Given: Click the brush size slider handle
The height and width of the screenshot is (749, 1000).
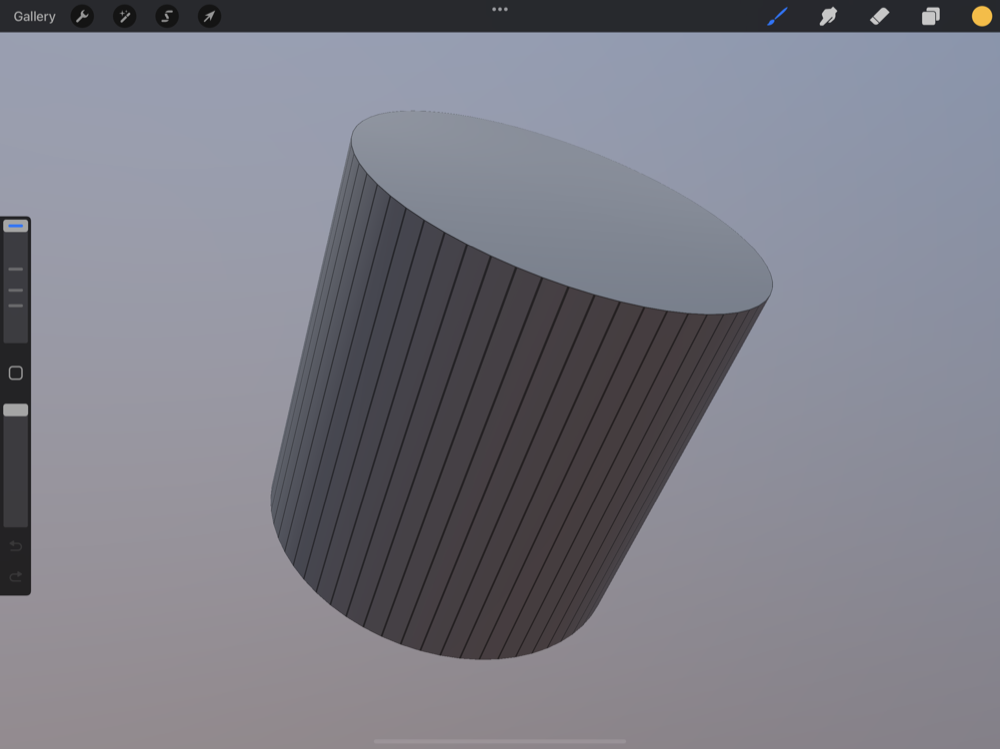Looking at the screenshot, I should click(16, 226).
